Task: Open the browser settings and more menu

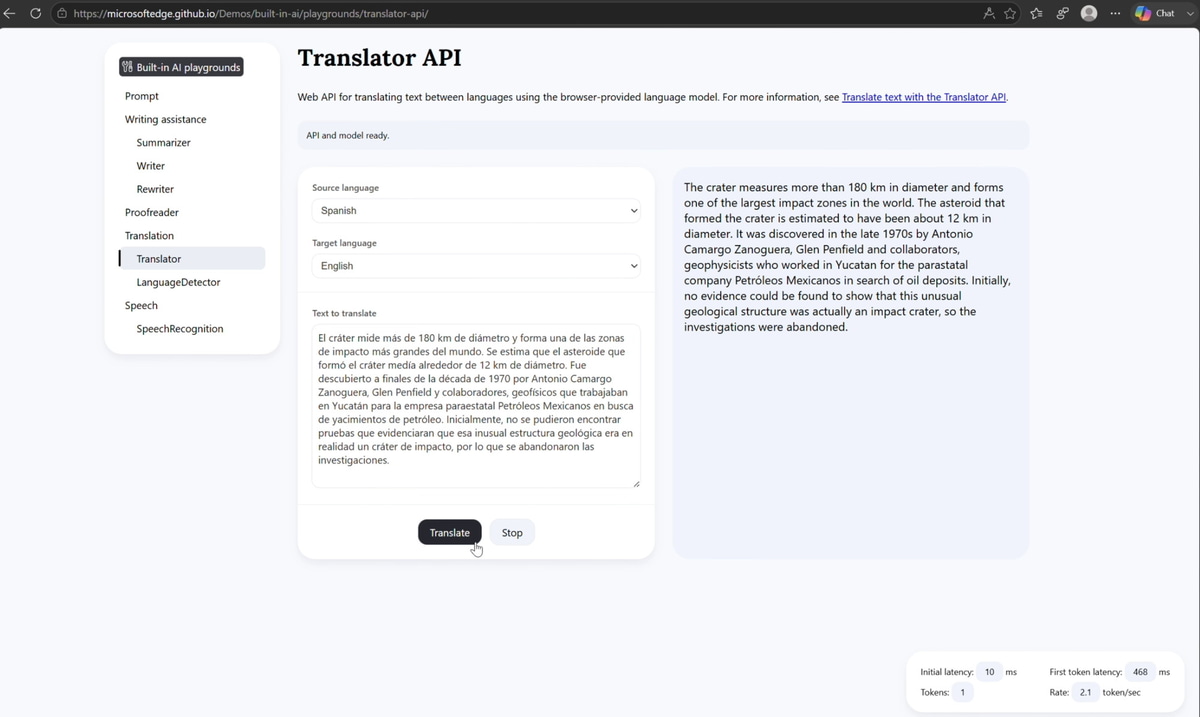Action: (1115, 14)
